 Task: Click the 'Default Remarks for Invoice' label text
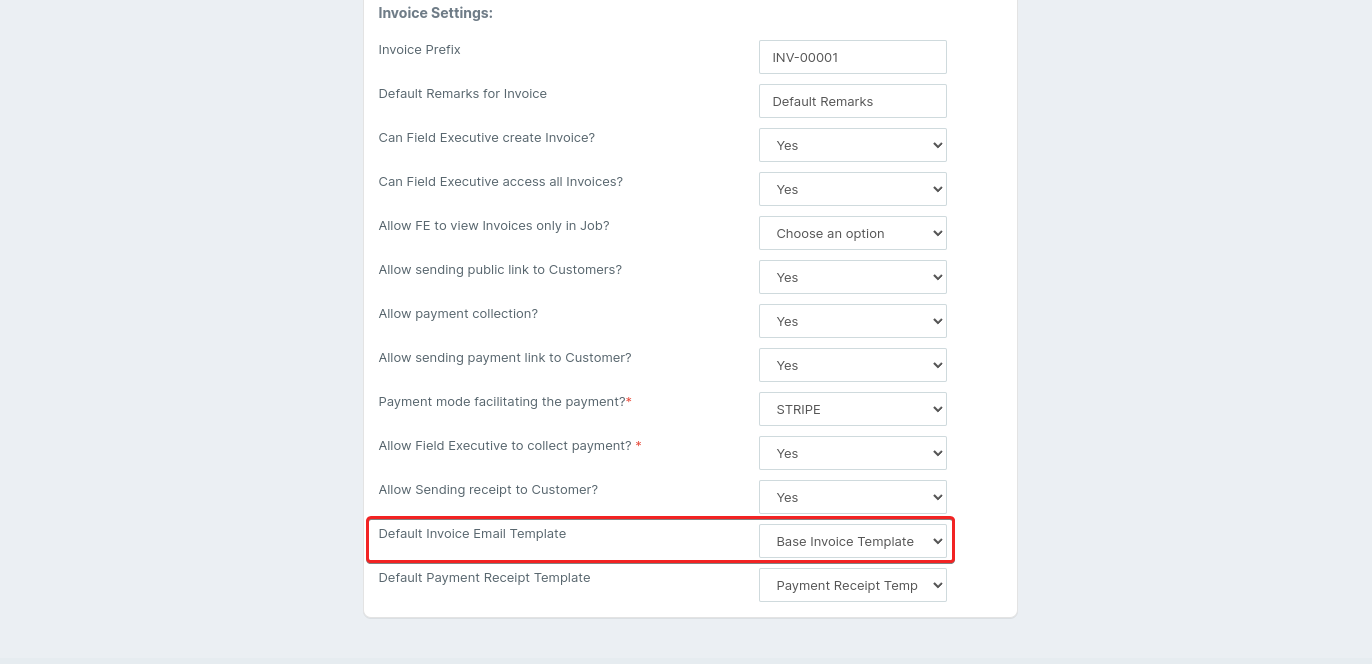(462, 94)
